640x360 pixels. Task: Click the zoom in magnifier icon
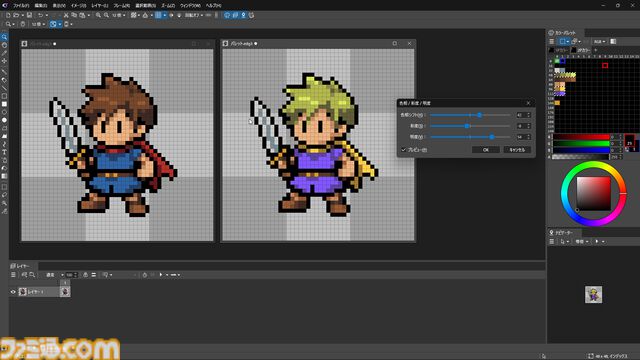pyautogui.click(x=98, y=15)
